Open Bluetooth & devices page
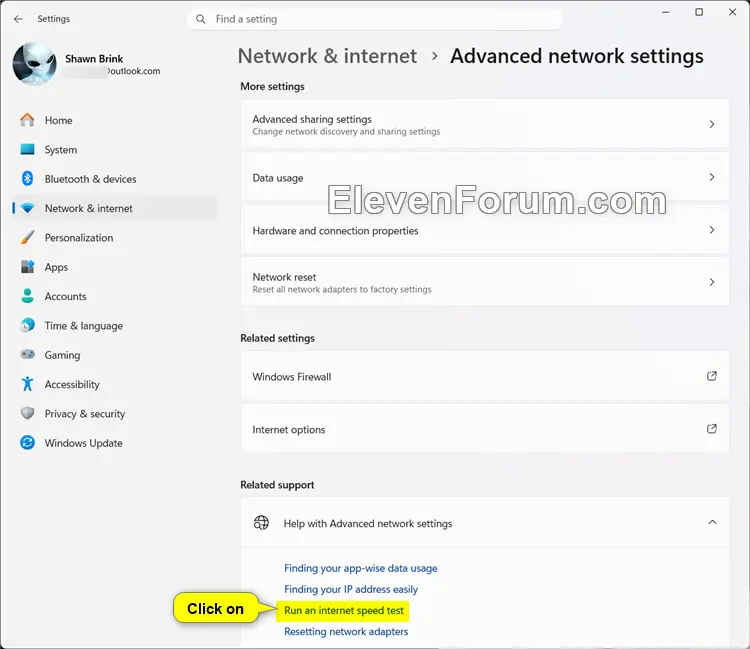750x649 pixels. tap(115, 179)
